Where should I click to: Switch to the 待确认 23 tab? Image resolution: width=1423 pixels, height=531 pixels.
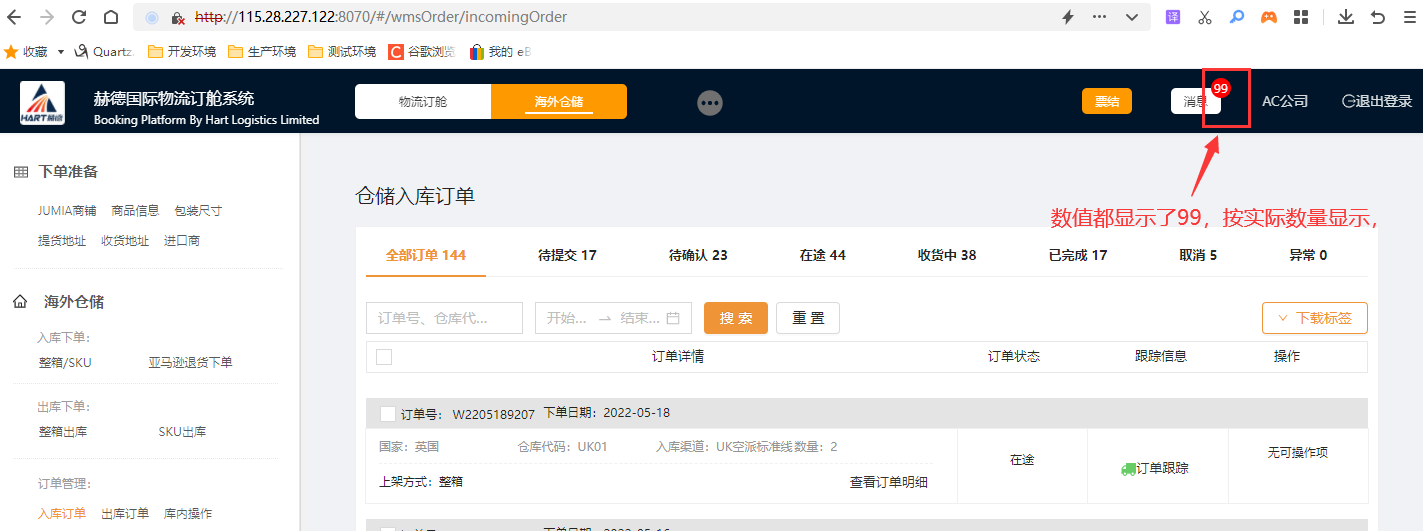[x=697, y=255]
